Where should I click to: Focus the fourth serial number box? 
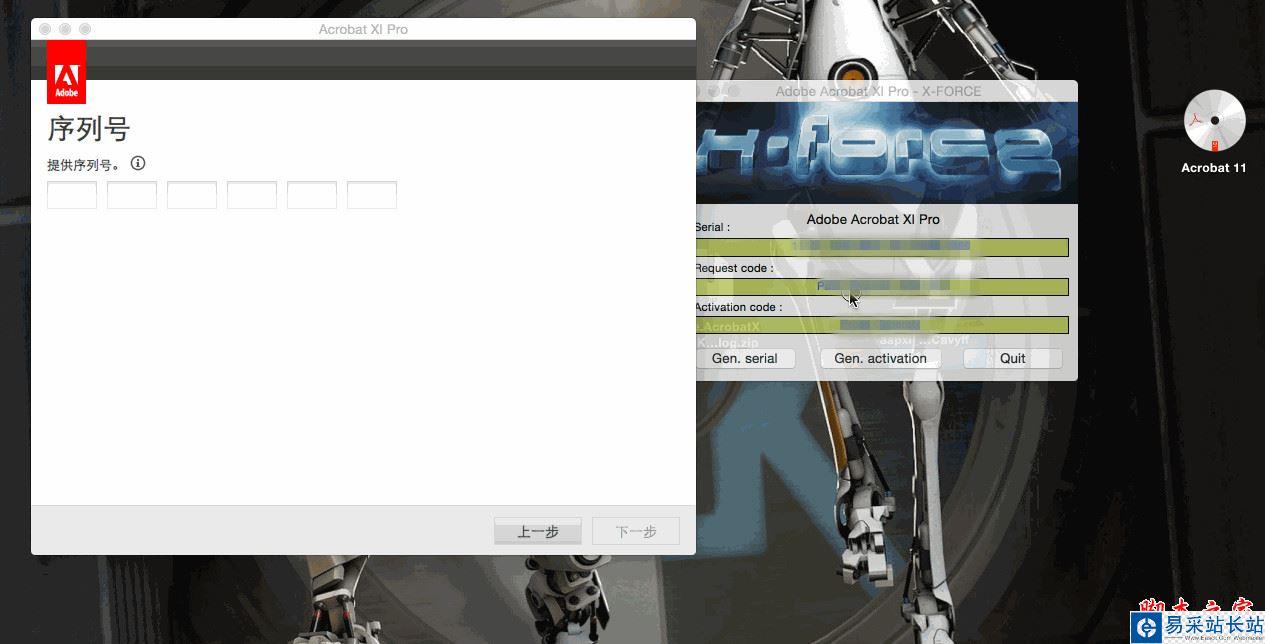pyautogui.click(x=252, y=195)
